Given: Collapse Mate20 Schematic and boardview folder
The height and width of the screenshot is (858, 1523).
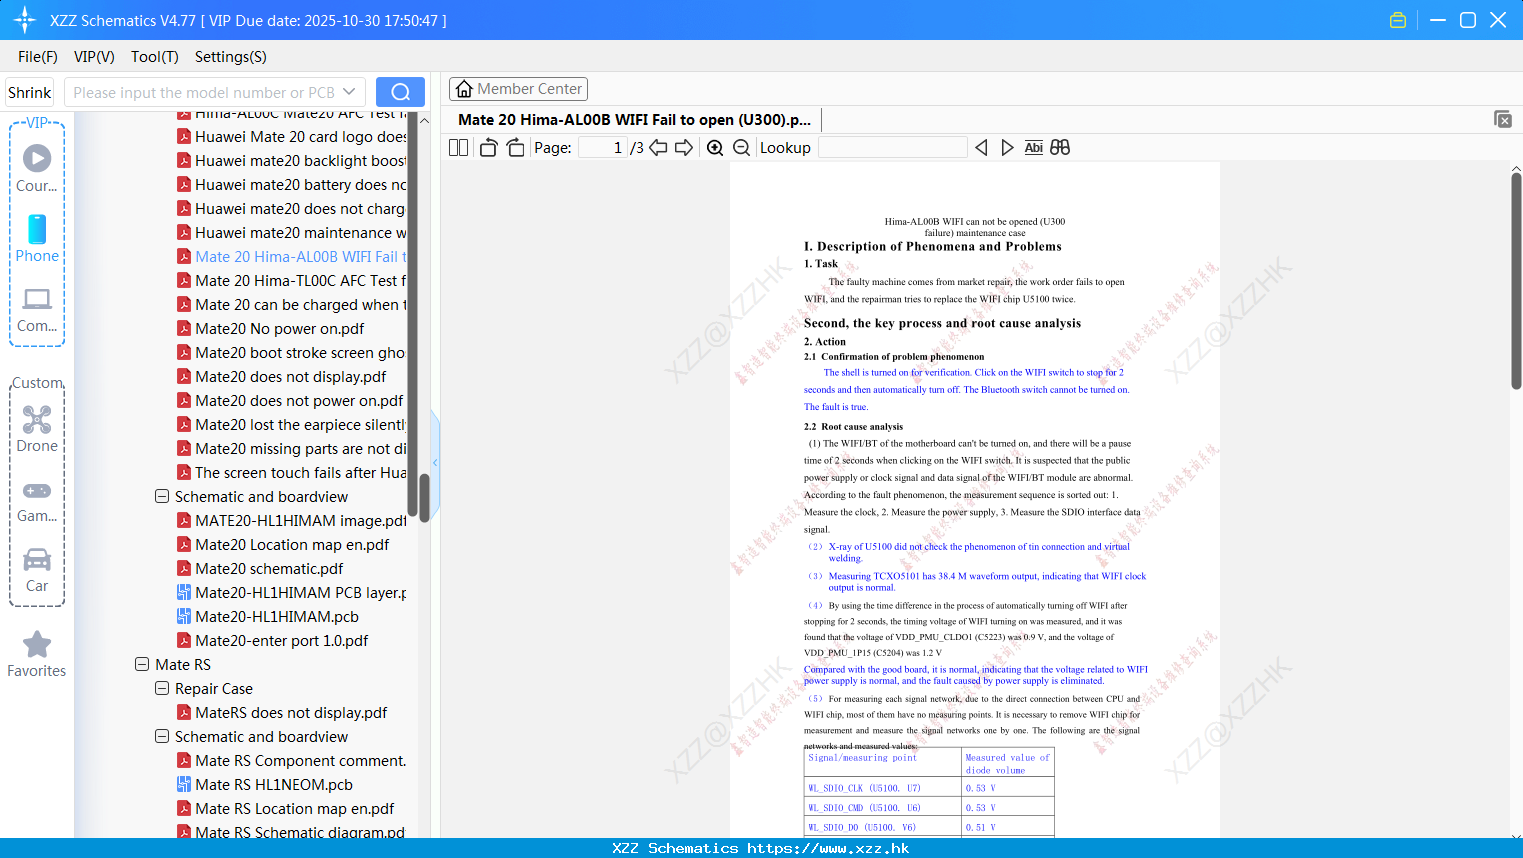Looking at the screenshot, I should (x=162, y=496).
